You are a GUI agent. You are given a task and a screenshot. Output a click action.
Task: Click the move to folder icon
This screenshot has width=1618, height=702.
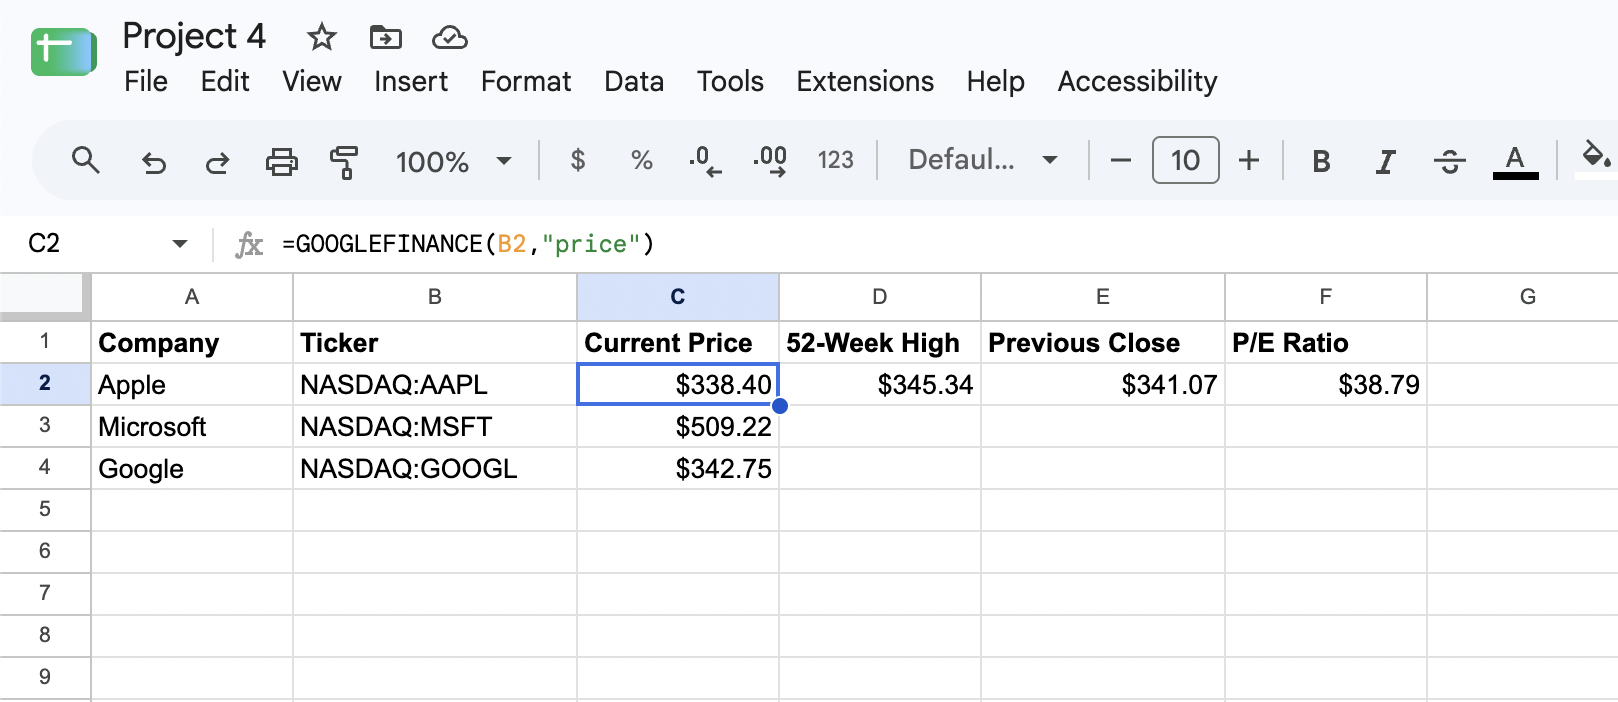[385, 38]
